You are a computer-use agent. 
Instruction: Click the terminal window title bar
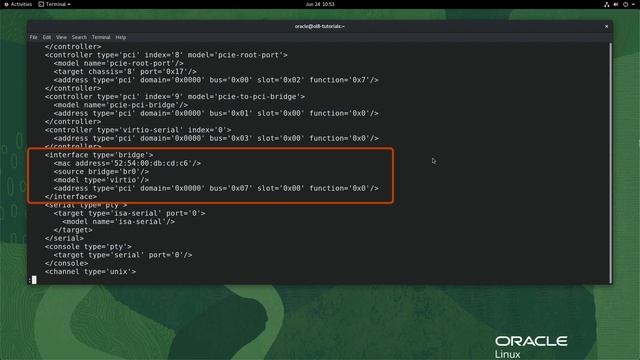(320, 26)
